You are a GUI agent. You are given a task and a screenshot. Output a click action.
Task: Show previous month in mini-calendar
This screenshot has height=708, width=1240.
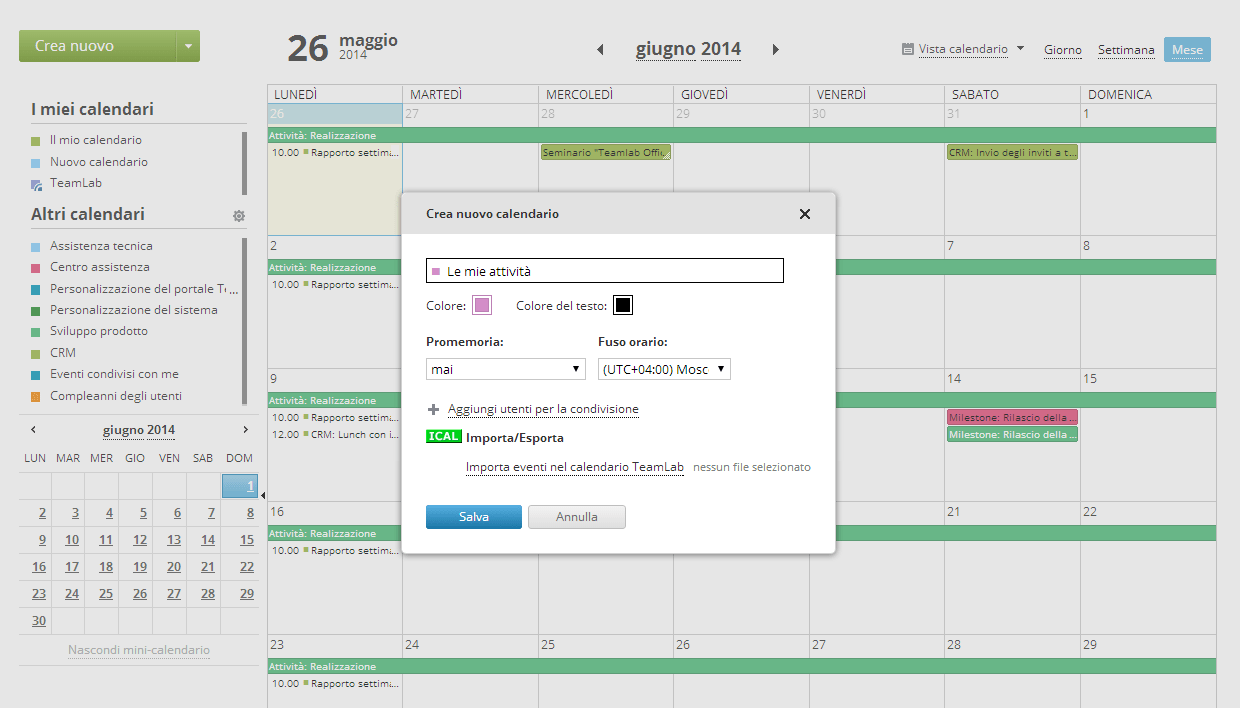point(33,430)
